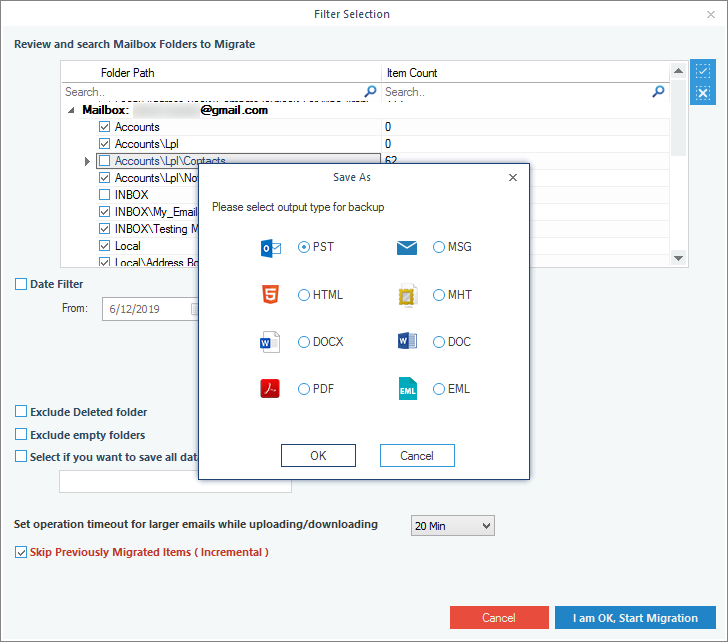The width and height of the screenshot is (728, 642).
Task: Open the operation timeout dropdown
Action: 453,526
